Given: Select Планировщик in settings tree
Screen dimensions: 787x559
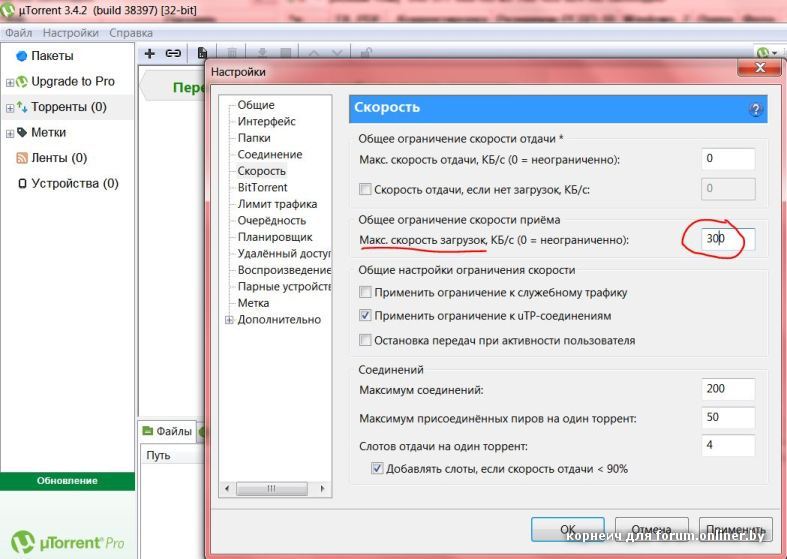Looking at the screenshot, I should click(x=275, y=237).
